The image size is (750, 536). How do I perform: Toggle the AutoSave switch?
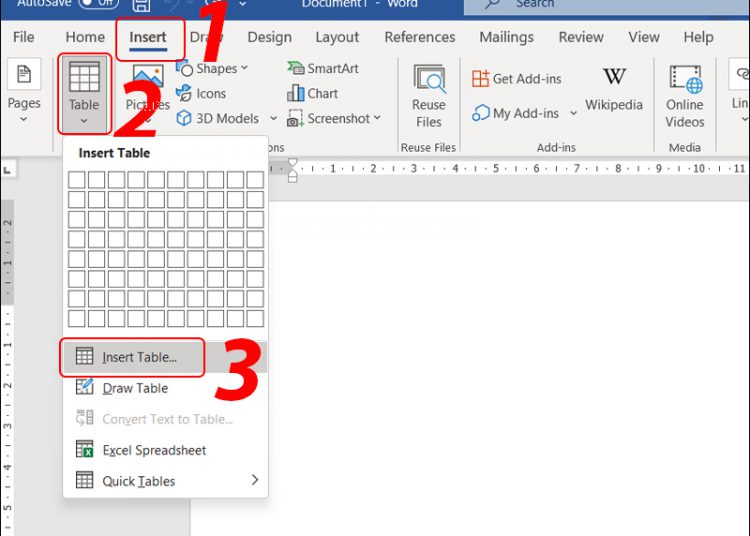point(99,3)
